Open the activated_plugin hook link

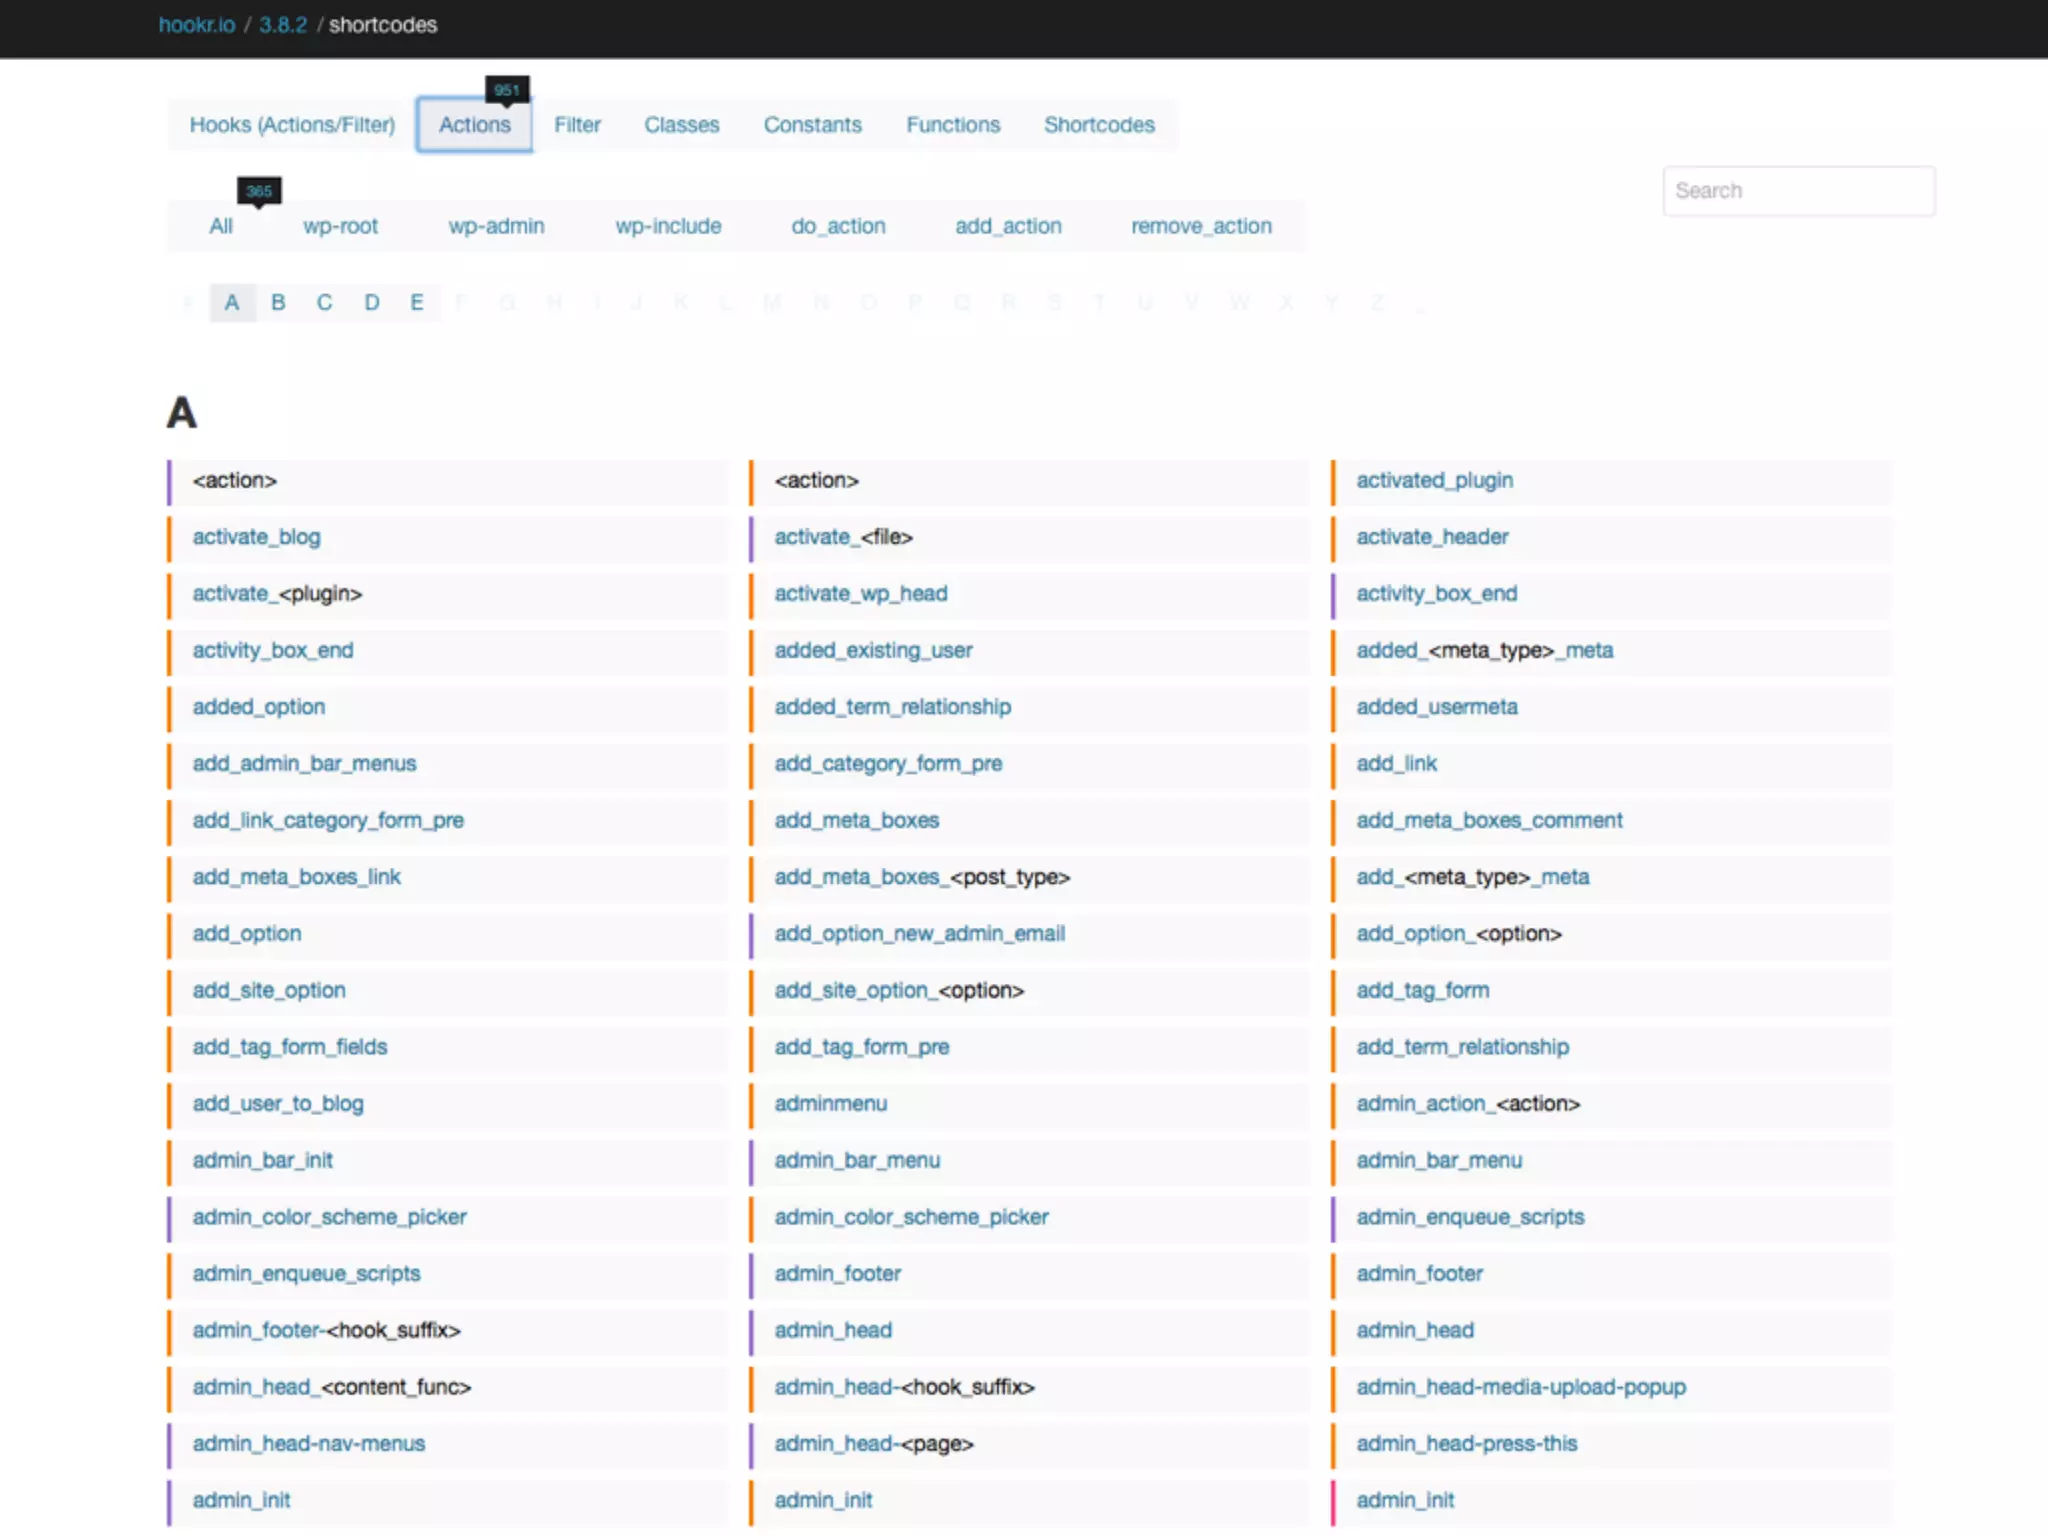pyautogui.click(x=1434, y=480)
